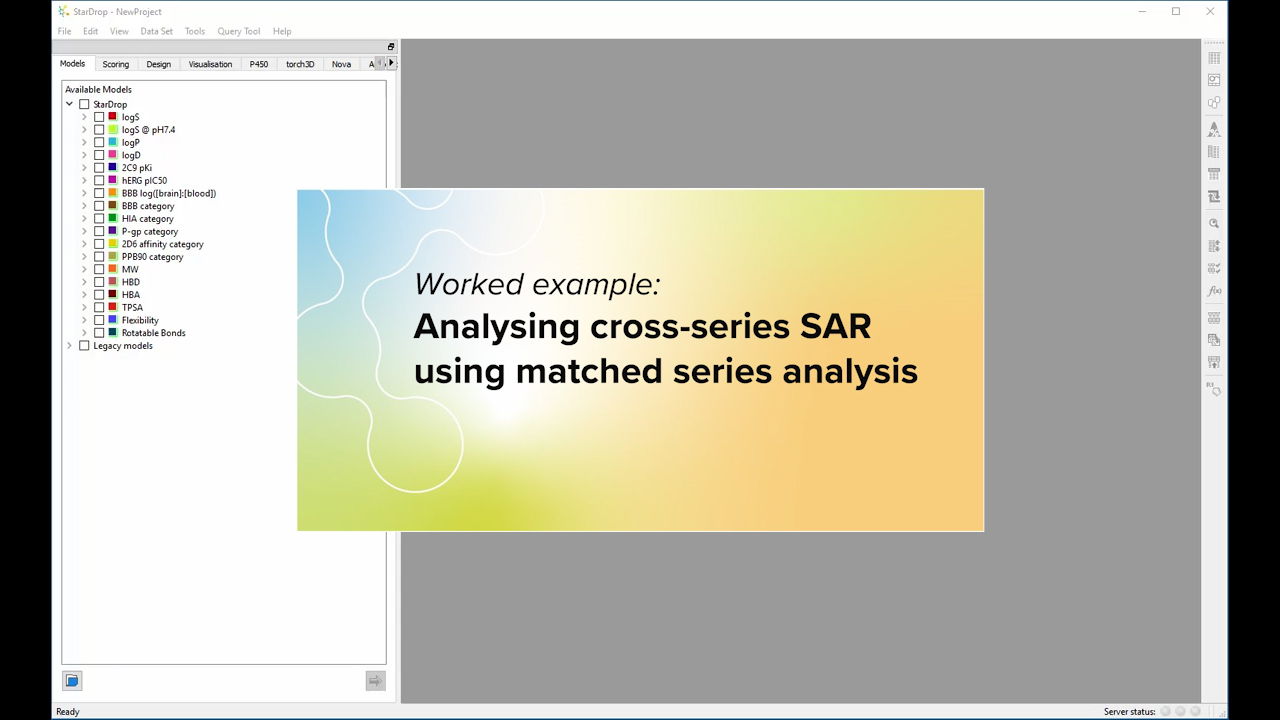The height and width of the screenshot is (720, 1280).
Task: Tick the Legacy models checkbox
Action: (84, 345)
